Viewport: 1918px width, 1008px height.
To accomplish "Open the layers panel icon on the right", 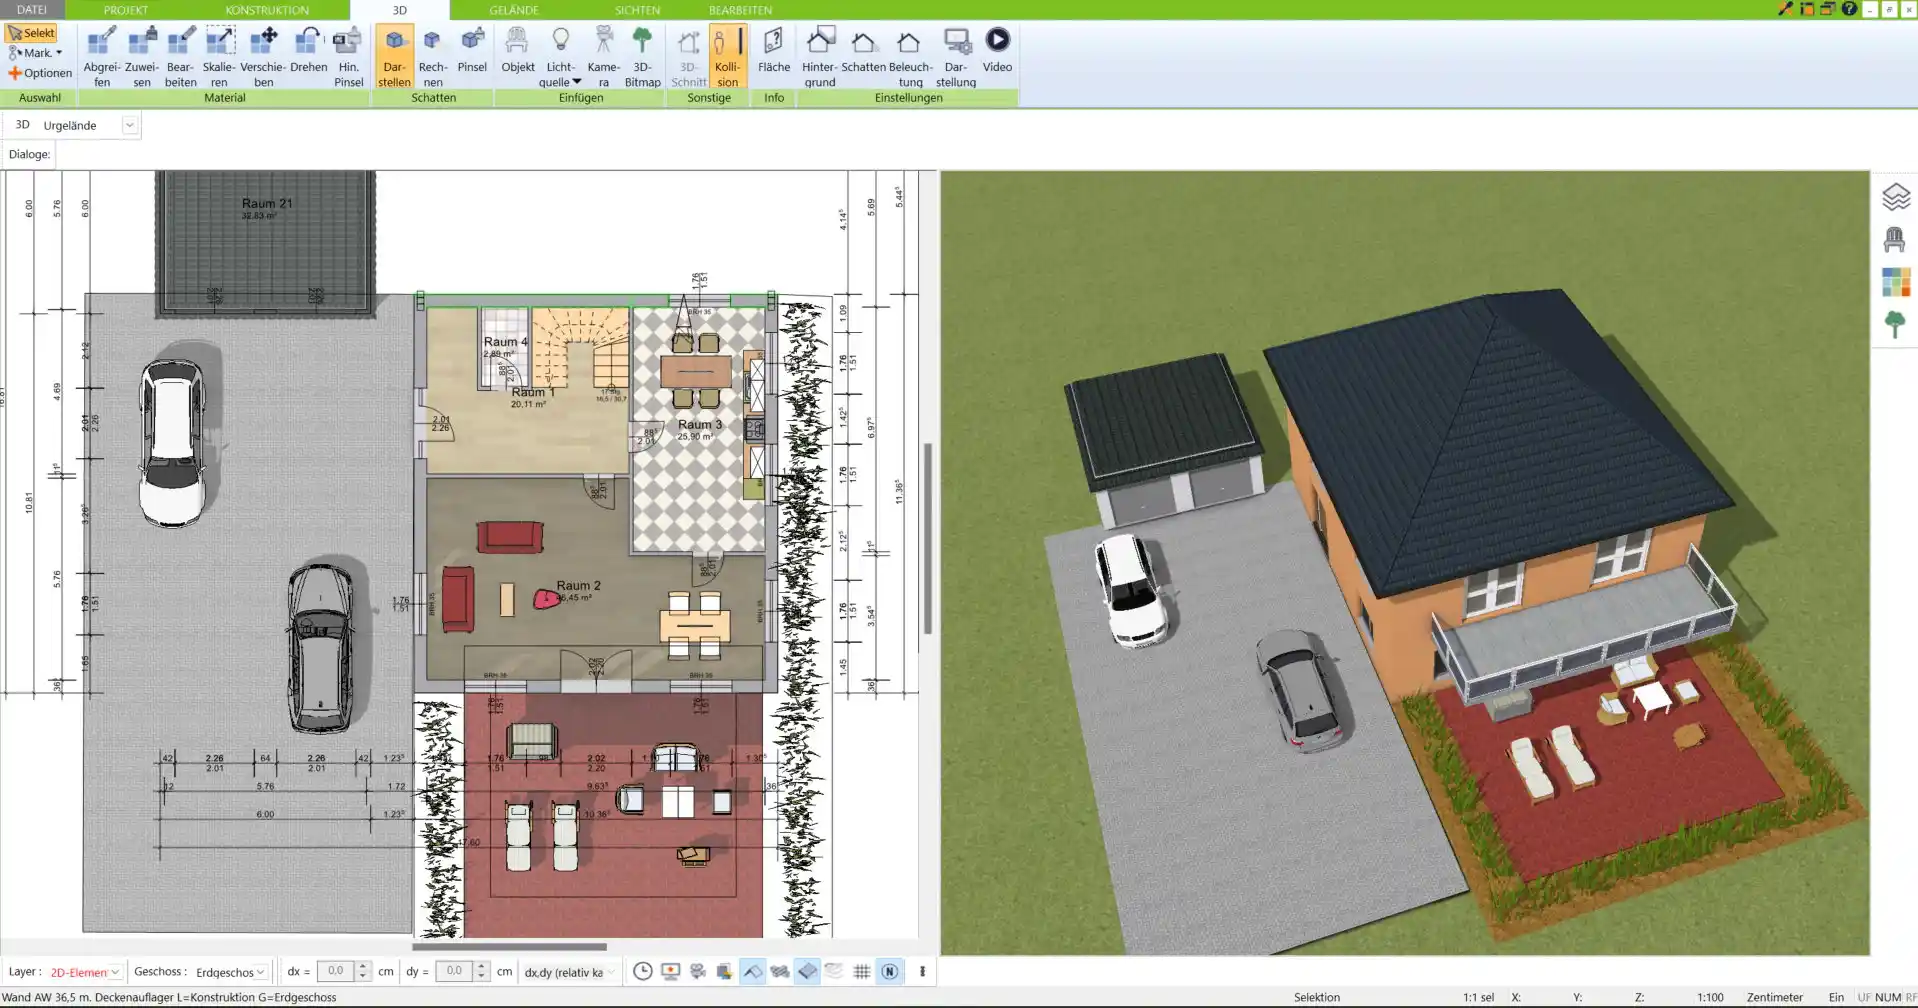I will click(x=1896, y=198).
